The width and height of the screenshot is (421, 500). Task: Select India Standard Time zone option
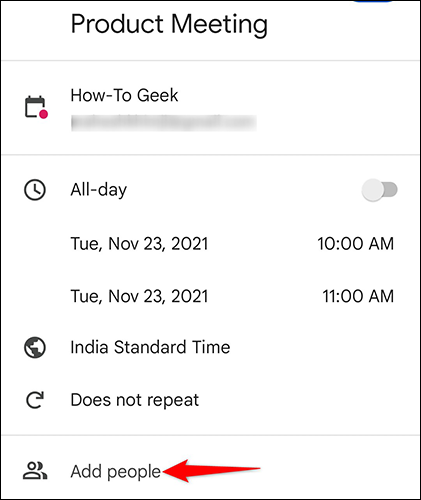(150, 347)
